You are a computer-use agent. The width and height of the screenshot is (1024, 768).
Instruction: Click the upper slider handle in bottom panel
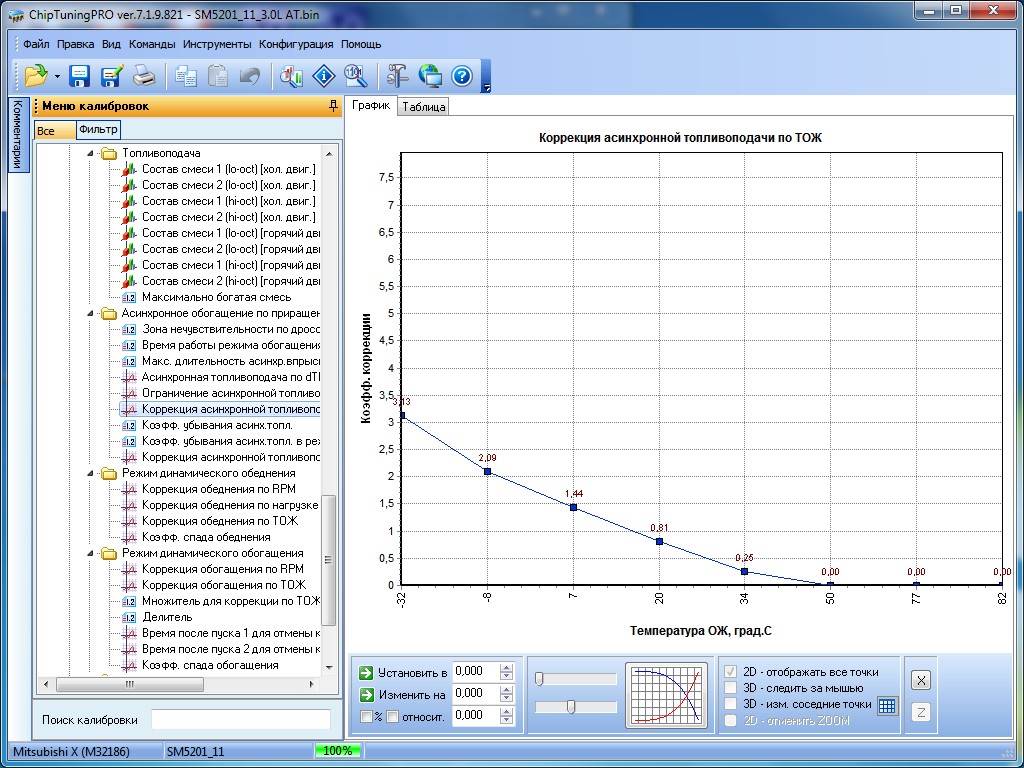540,679
